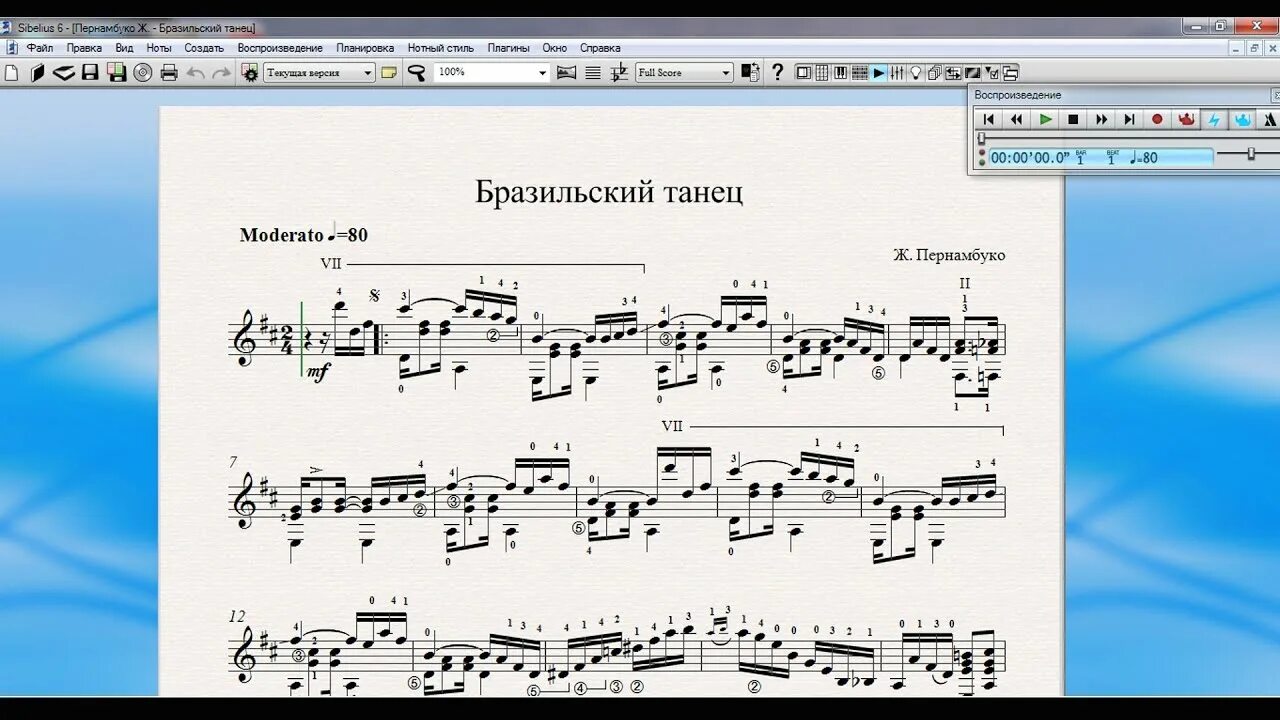1280x720 pixels.
Task: Toggle the blue kettle Live Tempo icon
Action: click(x=1242, y=119)
